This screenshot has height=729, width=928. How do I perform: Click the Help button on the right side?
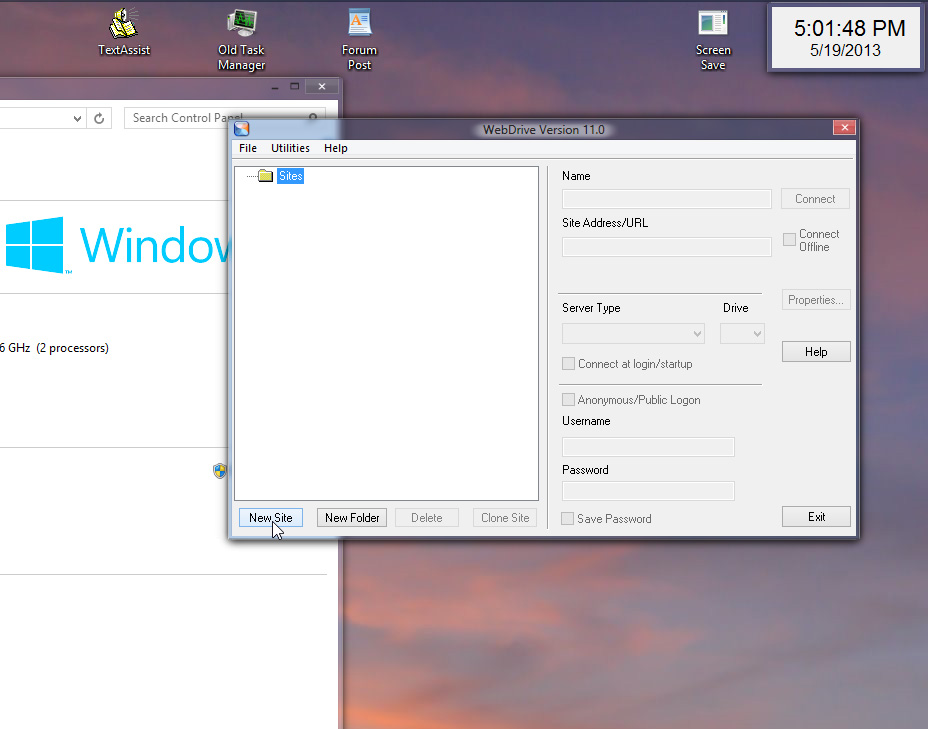click(816, 352)
